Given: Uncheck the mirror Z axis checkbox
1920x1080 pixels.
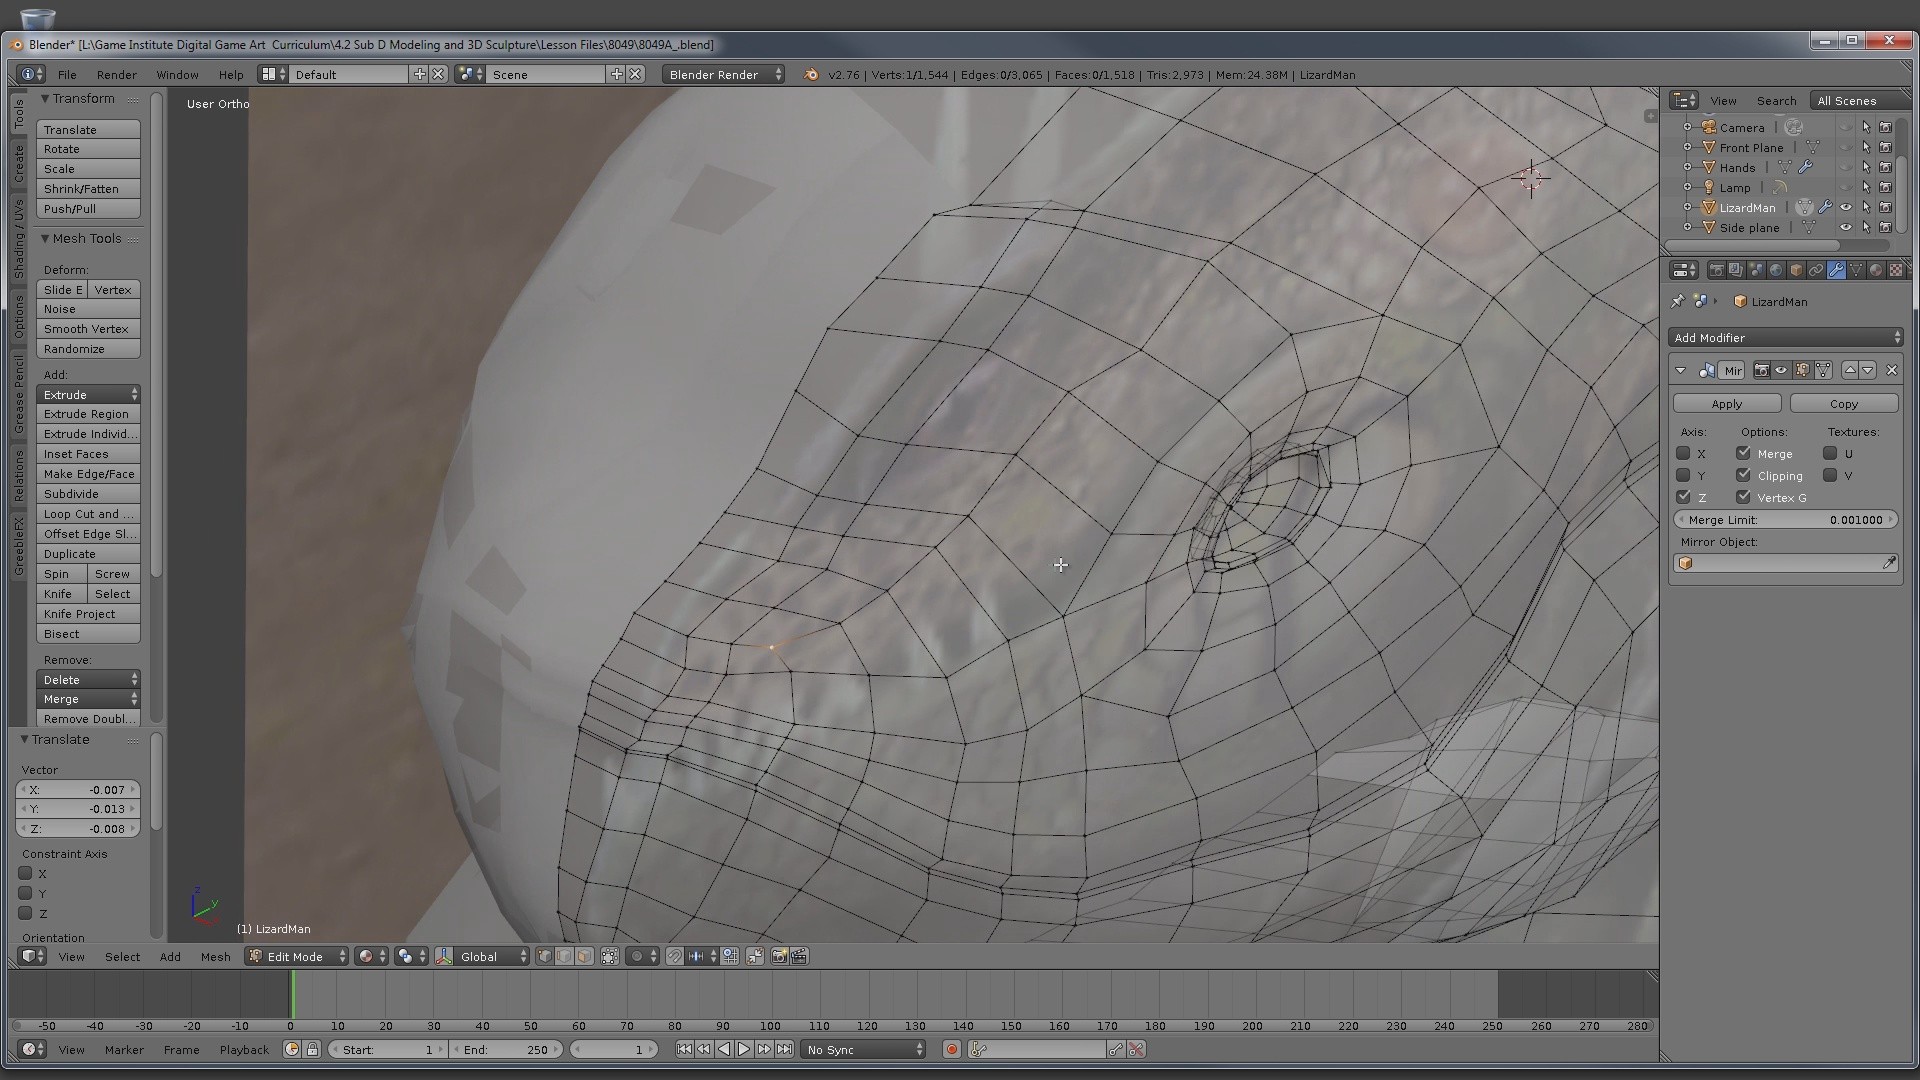Looking at the screenshot, I should (x=1683, y=497).
